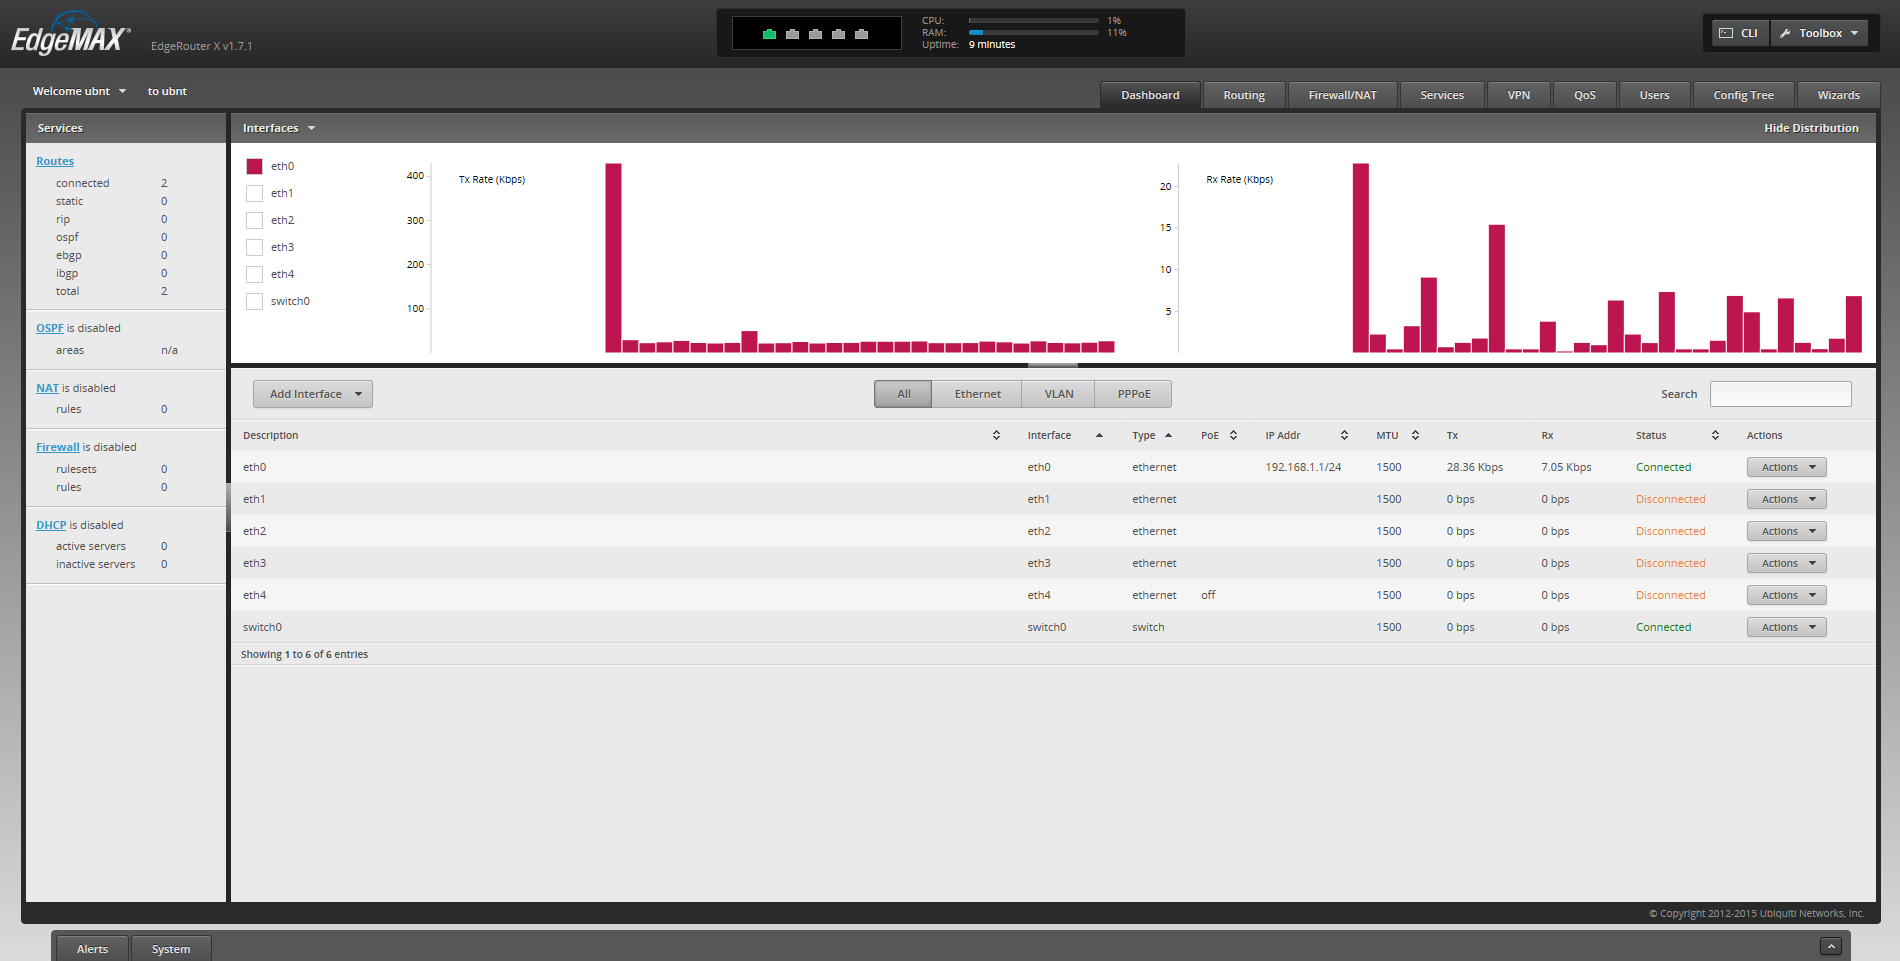Click the RAM usage bar
The image size is (1900, 961).
point(1033,32)
